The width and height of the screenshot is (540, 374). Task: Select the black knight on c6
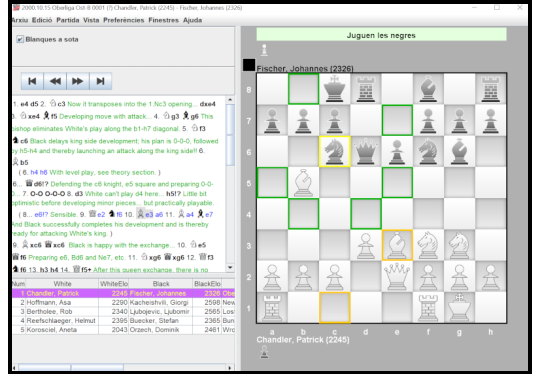[334, 152]
